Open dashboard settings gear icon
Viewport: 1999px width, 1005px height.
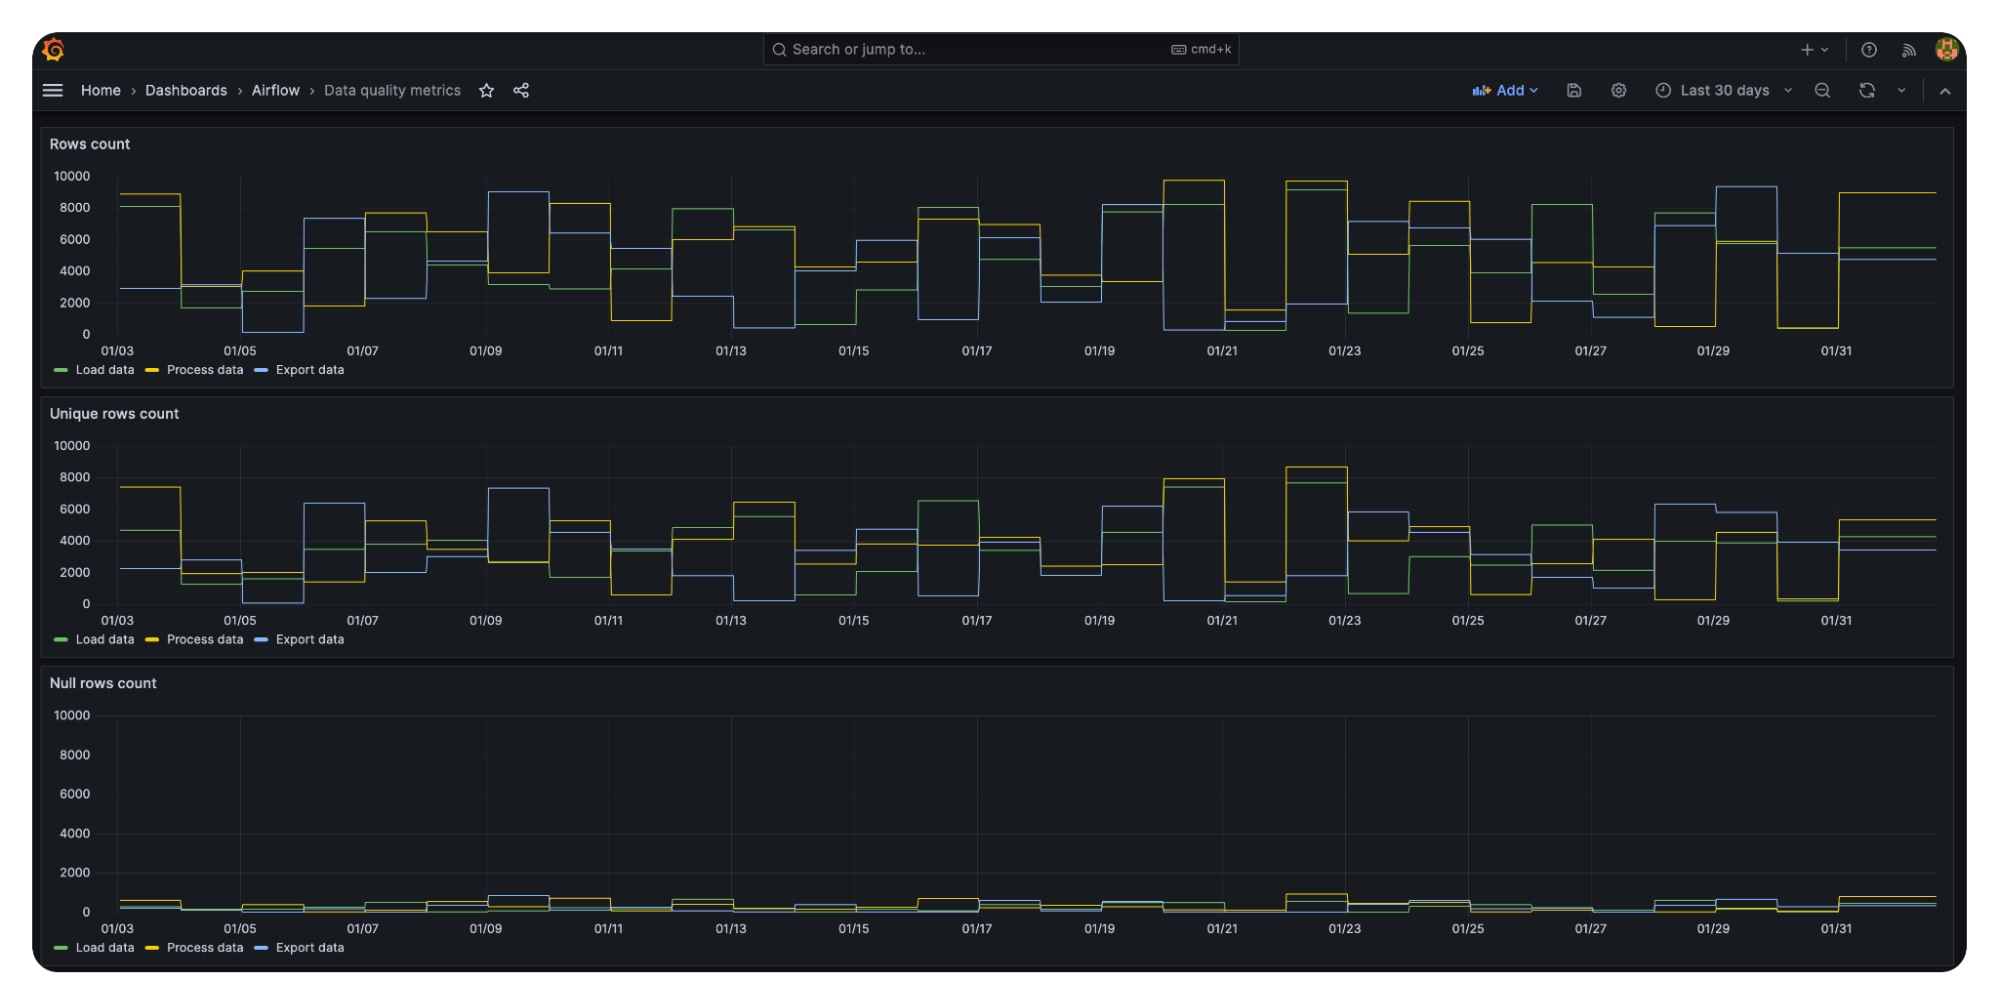(1618, 90)
